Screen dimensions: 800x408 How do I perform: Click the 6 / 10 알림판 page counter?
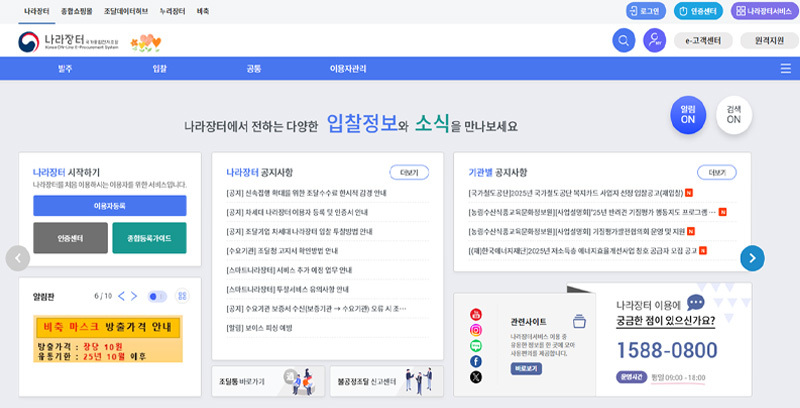[x=103, y=296]
